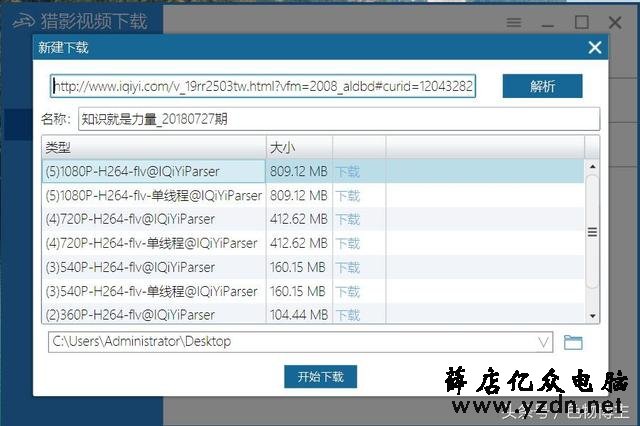Click the 104.44 MB size cell
This screenshot has height=426, width=640.
299,315
